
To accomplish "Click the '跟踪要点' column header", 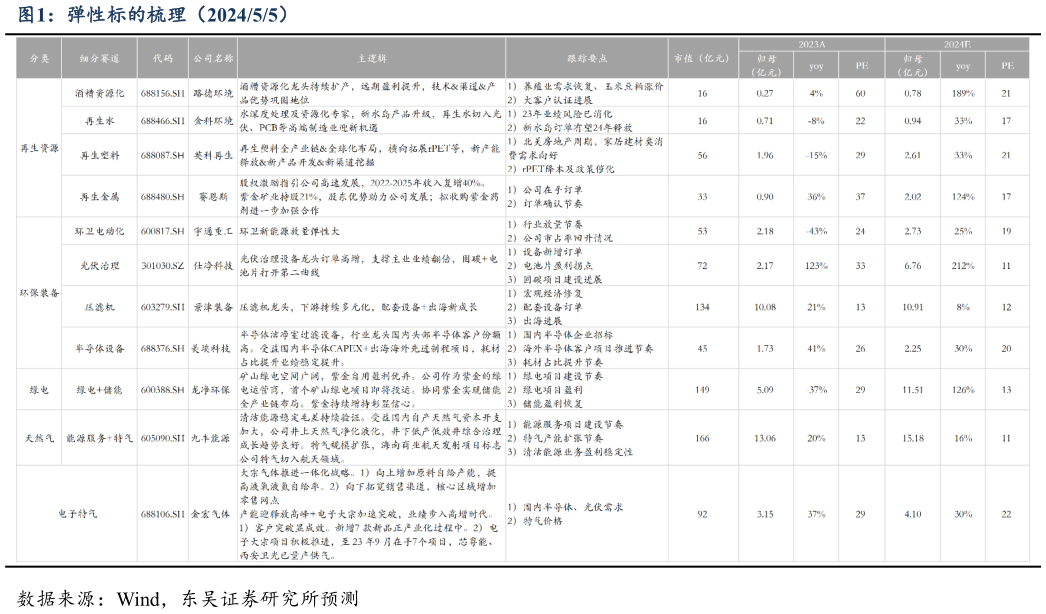I will pyautogui.click(x=587, y=59).
